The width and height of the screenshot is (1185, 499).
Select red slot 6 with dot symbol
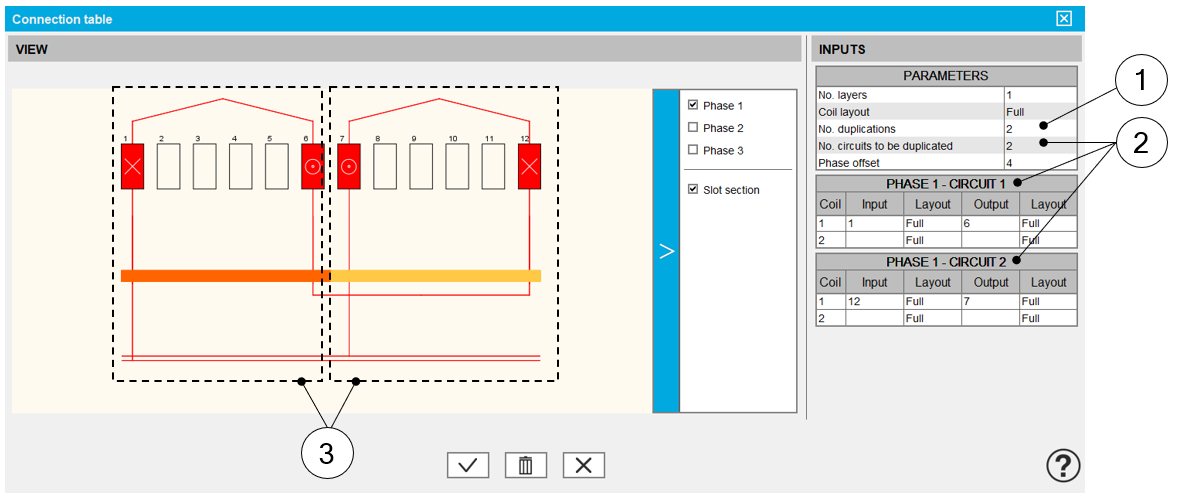pyautogui.click(x=313, y=166)
